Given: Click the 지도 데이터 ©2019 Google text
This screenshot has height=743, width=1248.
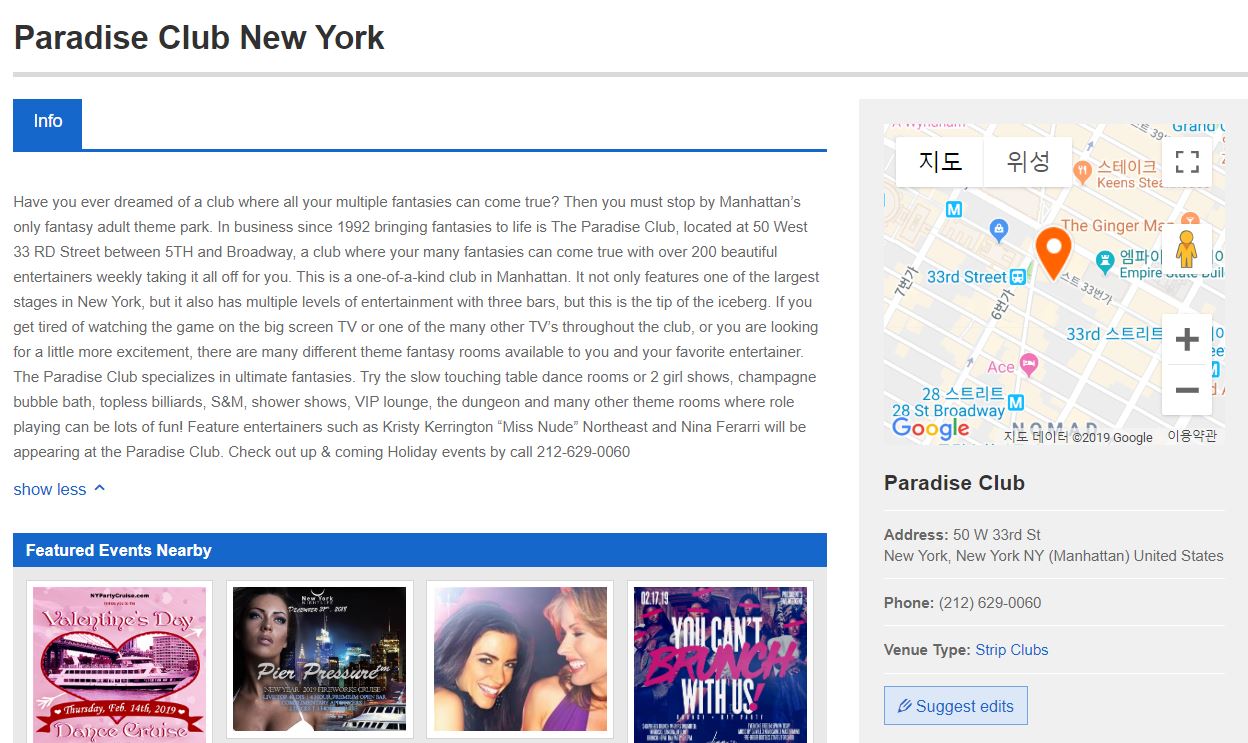Looking at the screenshot, I should (x=1078, y=437).
